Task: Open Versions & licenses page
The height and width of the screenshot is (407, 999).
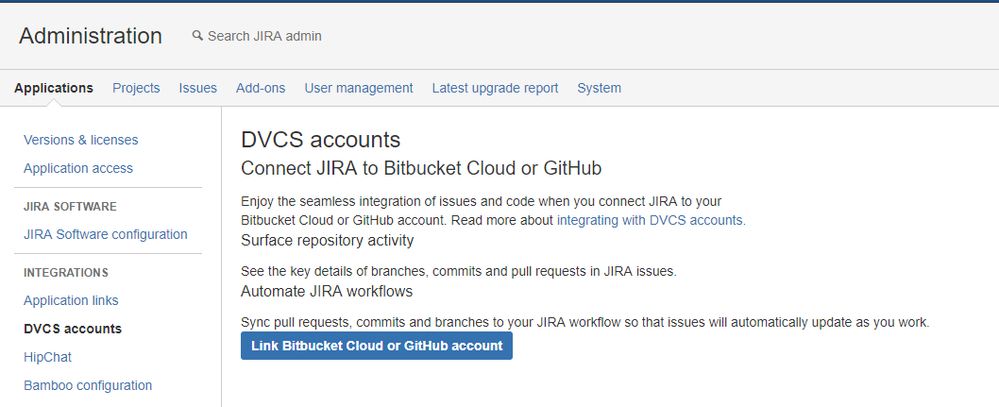Action: tap(81, 139)
